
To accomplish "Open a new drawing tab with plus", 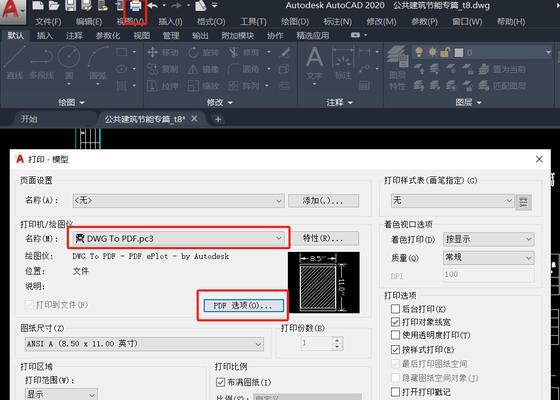I will pyautogui.click(x=218, y=119).
